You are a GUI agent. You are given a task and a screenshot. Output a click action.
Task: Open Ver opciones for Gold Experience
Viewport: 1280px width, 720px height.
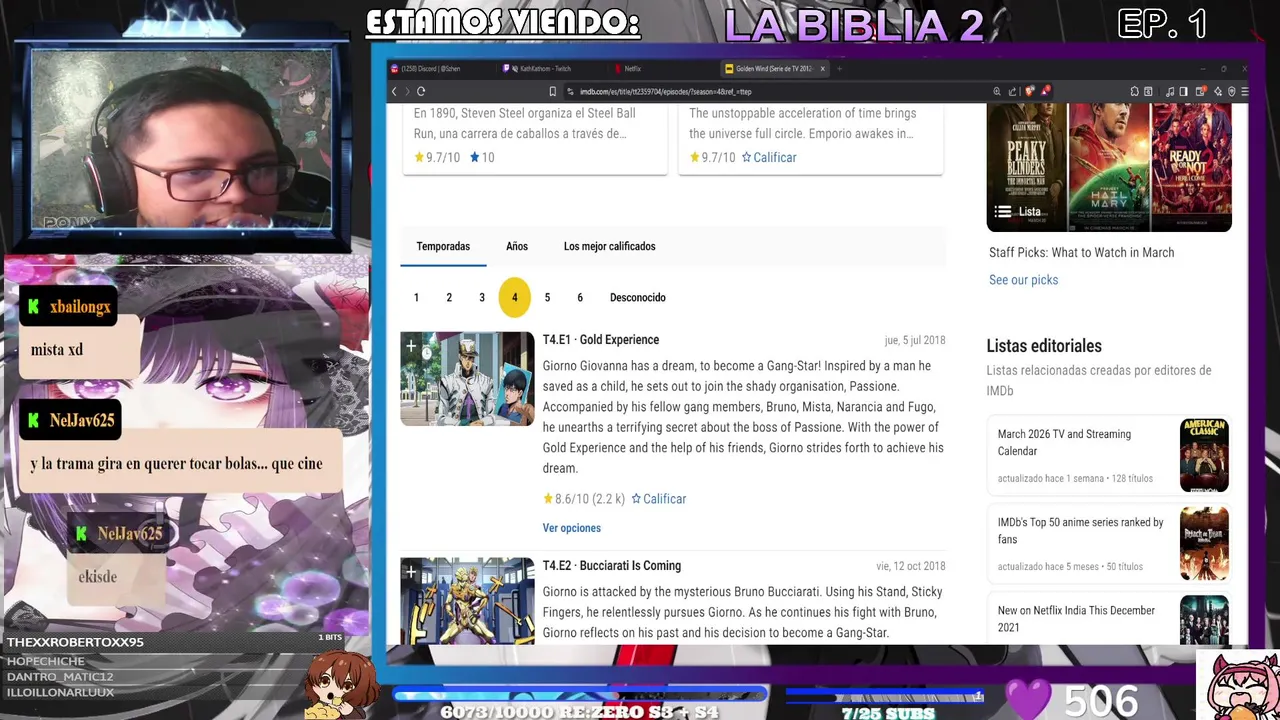pos(572,528)
